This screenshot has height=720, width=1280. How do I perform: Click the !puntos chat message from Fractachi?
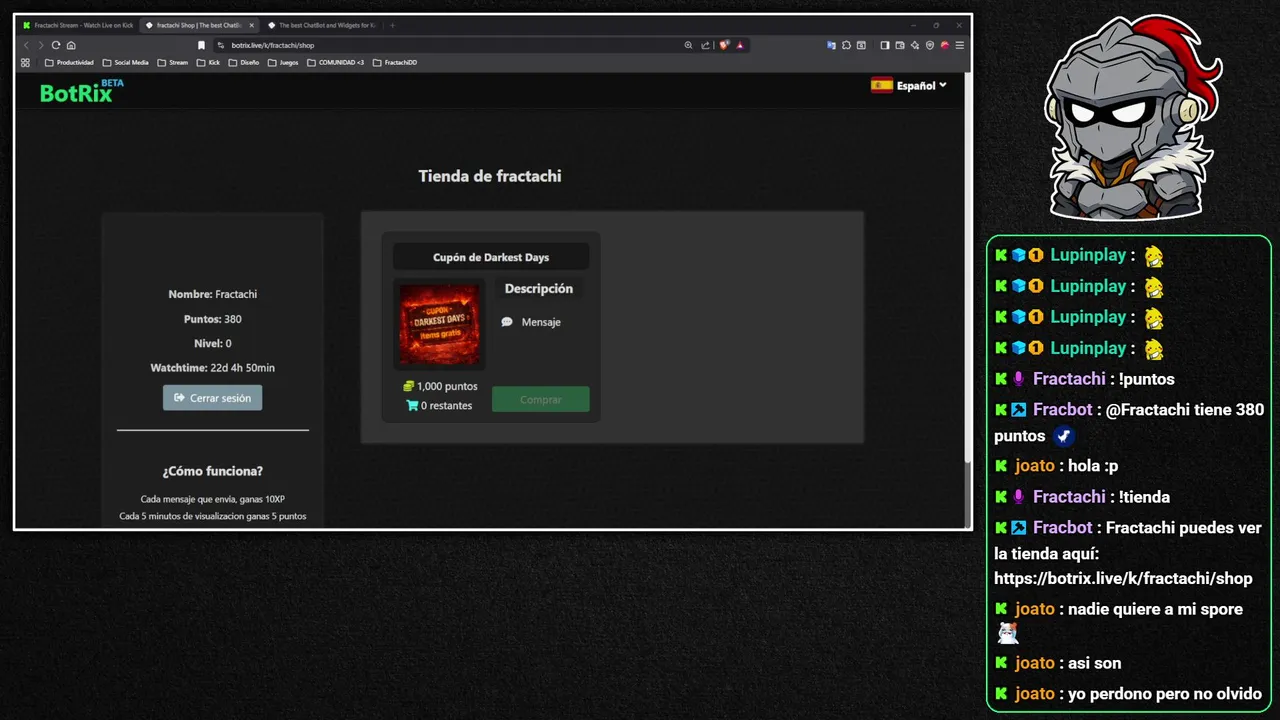click(x=1147, y=379)
